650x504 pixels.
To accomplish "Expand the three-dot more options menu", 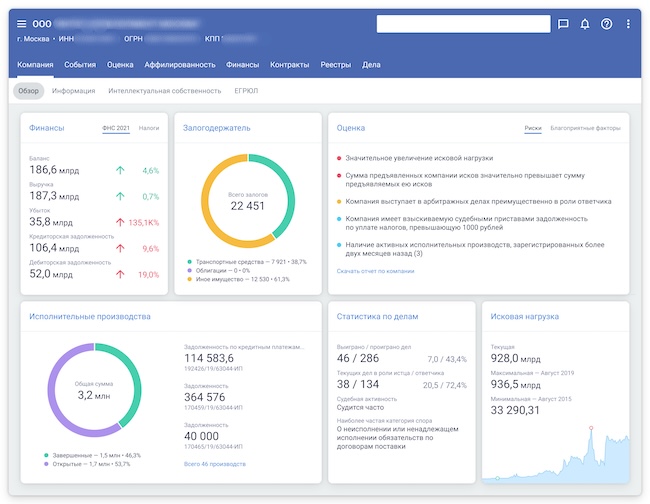I will coord(628,24).
